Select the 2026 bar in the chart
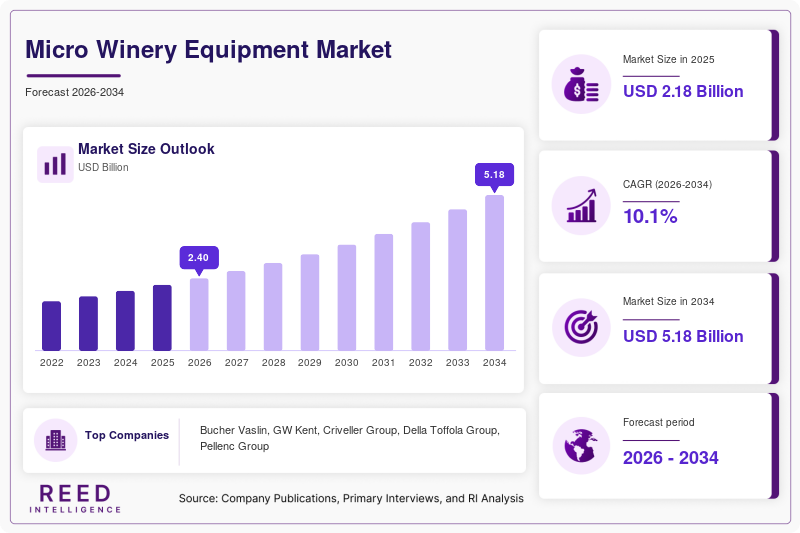 click(x=199, y=314)
